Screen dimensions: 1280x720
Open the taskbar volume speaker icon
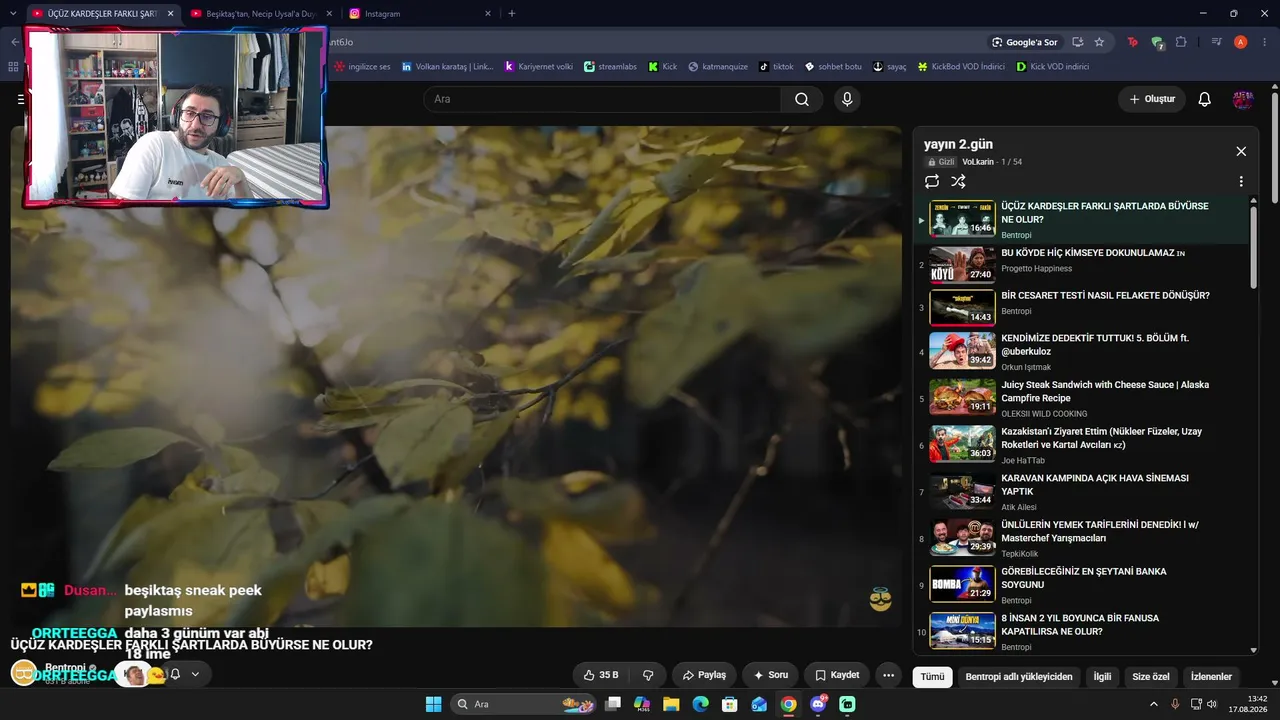(1212, 704)
